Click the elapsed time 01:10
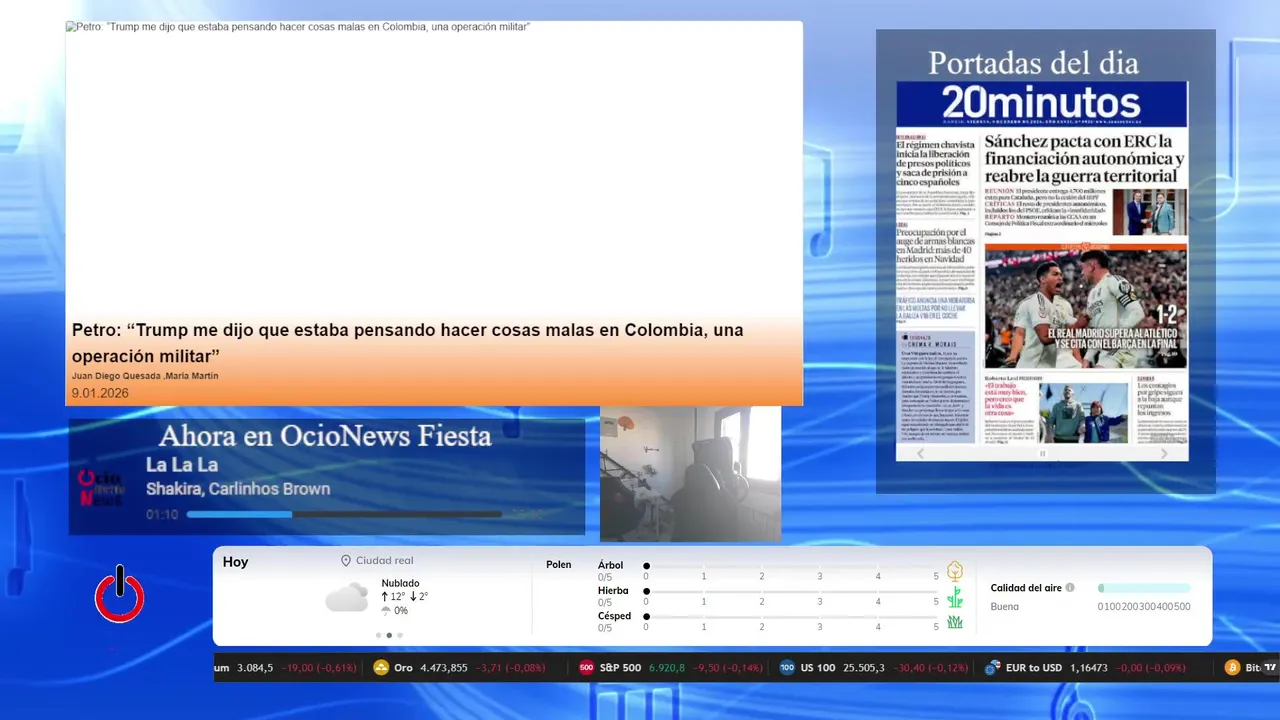The width and height of the screenshot is (1280, 720). tap(162, 515)
